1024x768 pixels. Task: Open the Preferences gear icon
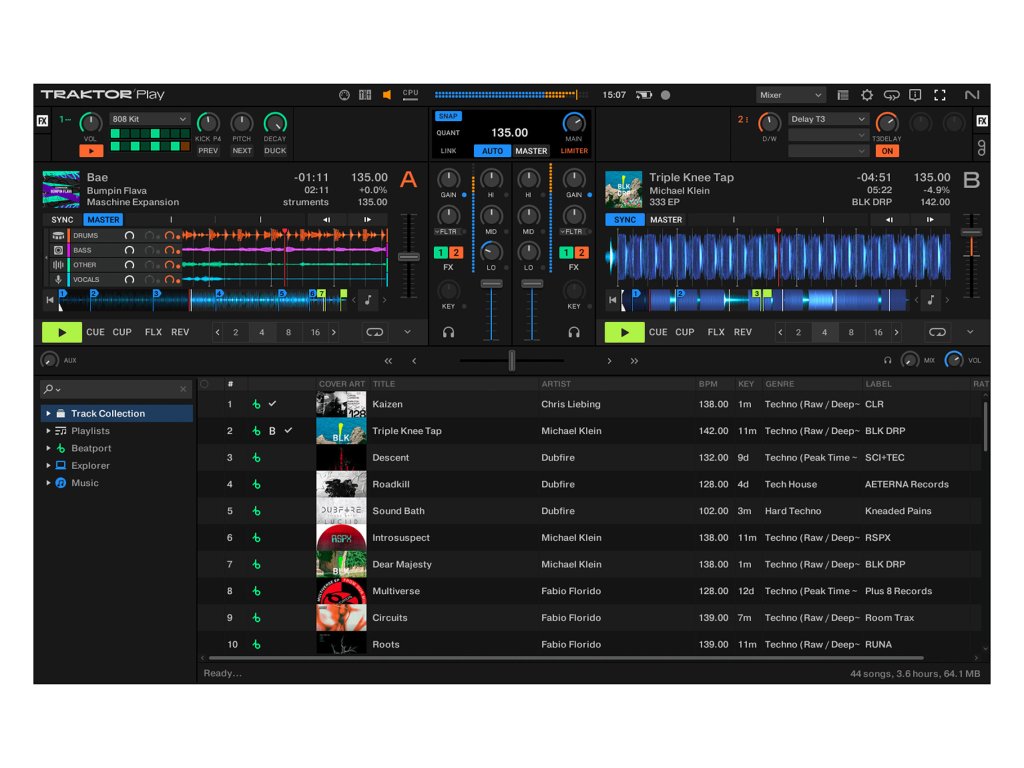click(x=867, y=95)
